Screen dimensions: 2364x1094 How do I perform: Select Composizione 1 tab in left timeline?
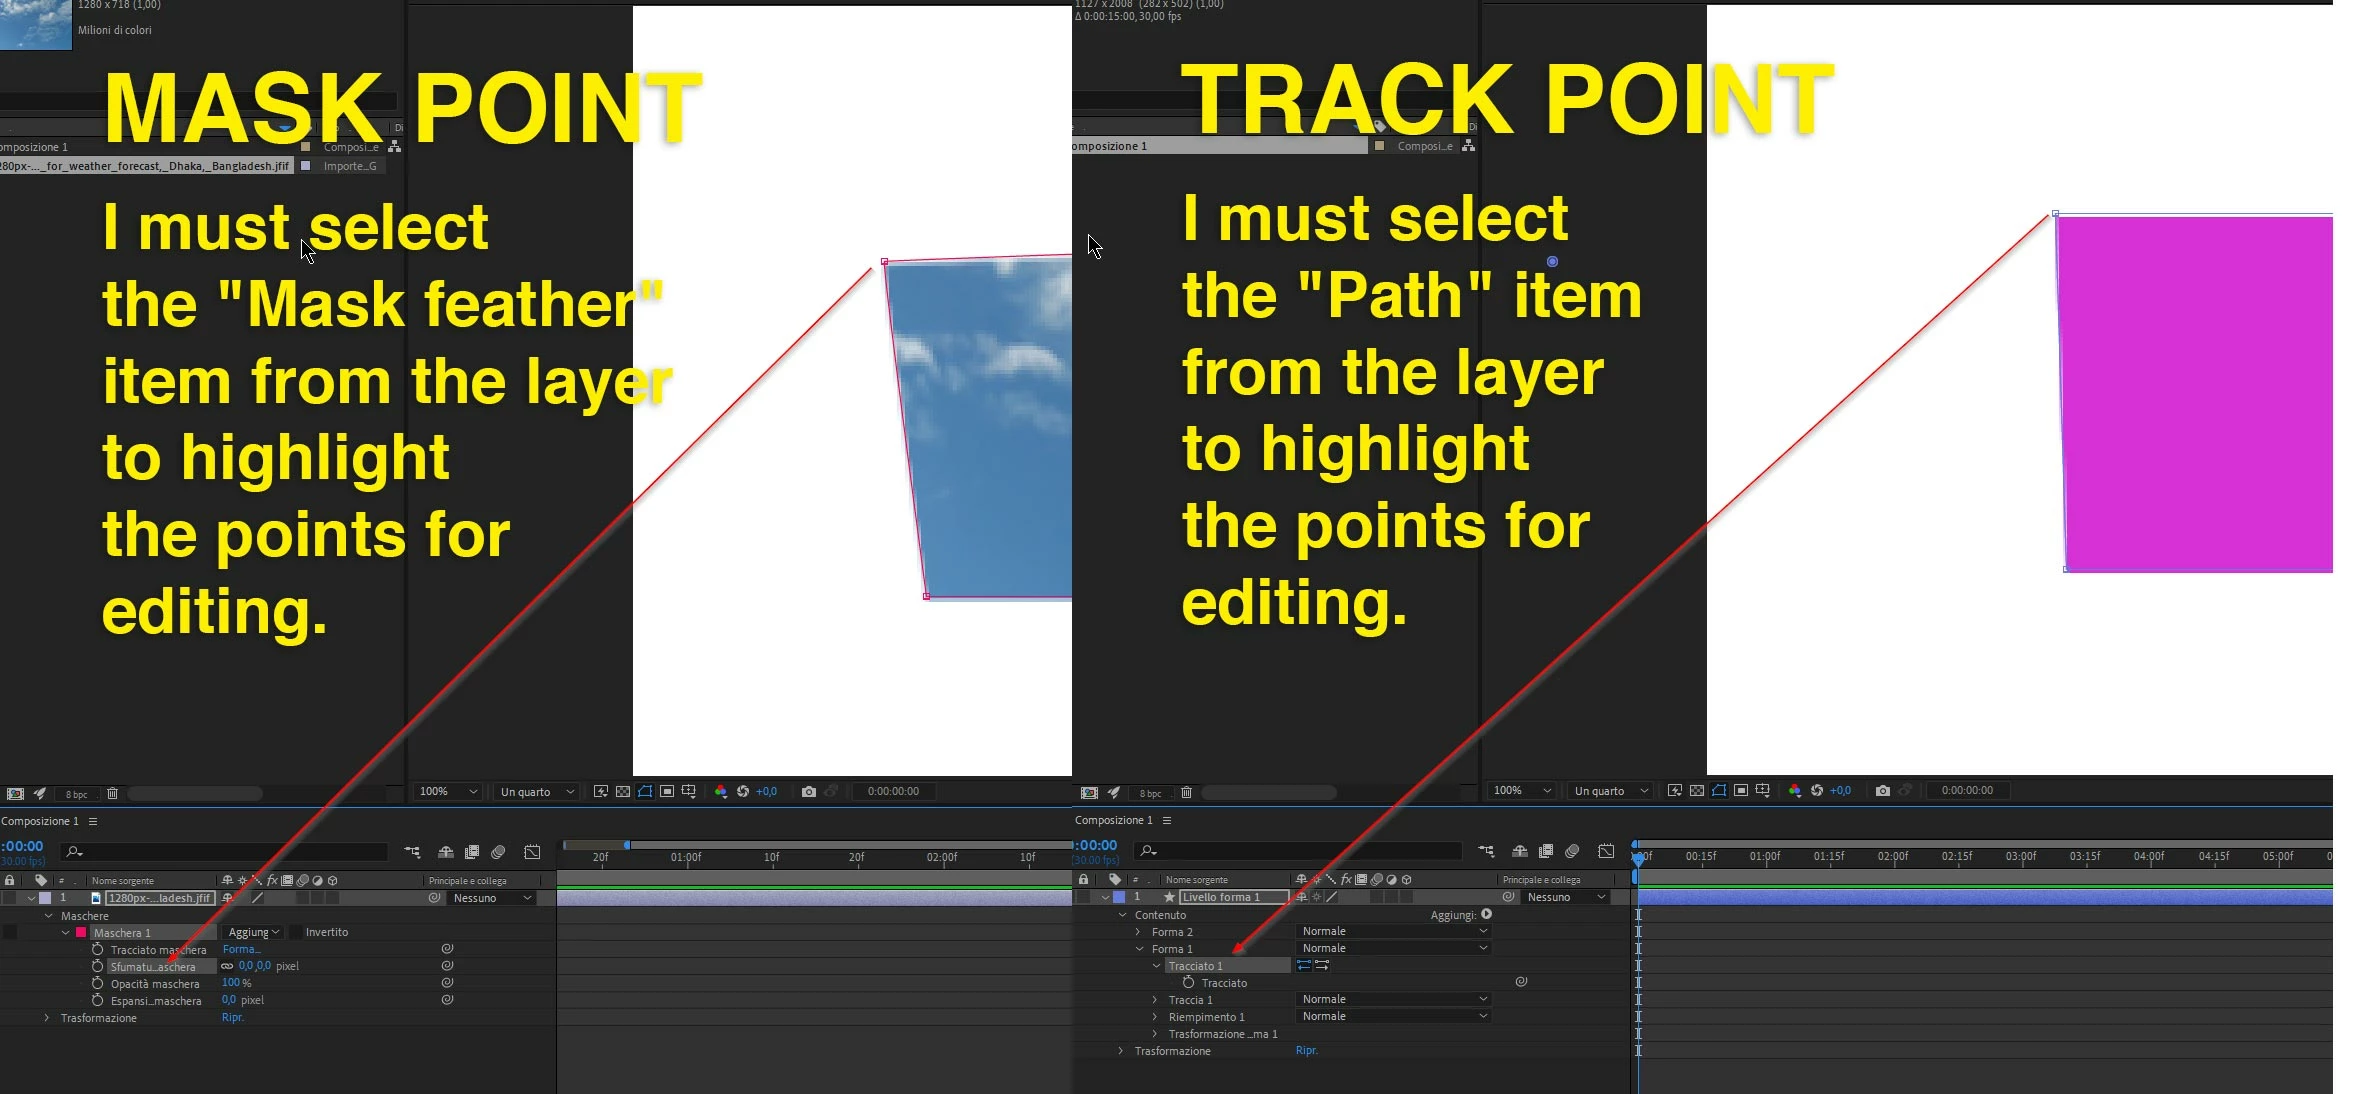(40, 821)
